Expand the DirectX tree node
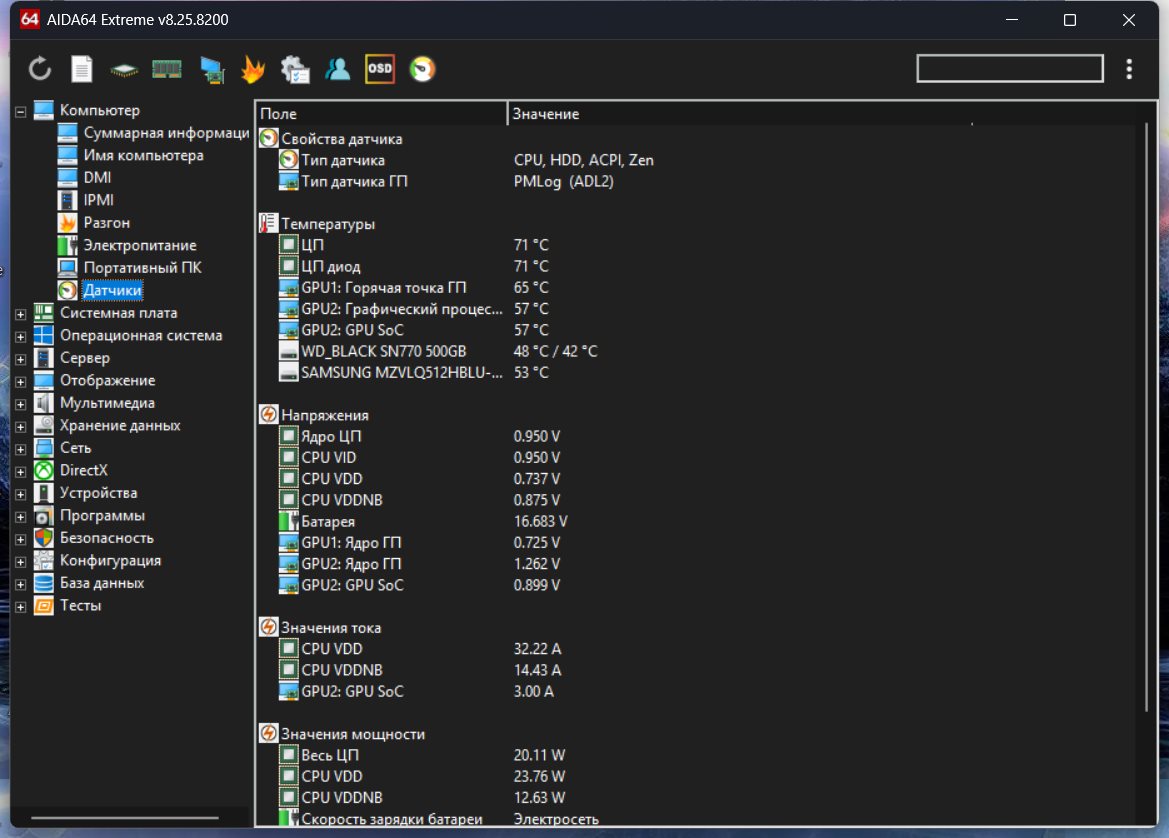The height and width of the screenshot is (838, 1169). (x=21, y=471)
